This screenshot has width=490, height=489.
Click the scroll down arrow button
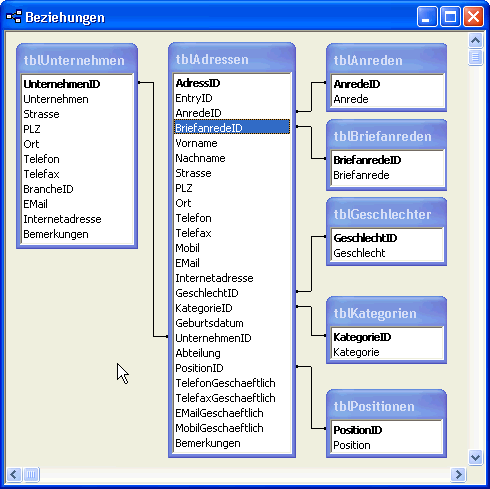[475, 457]
